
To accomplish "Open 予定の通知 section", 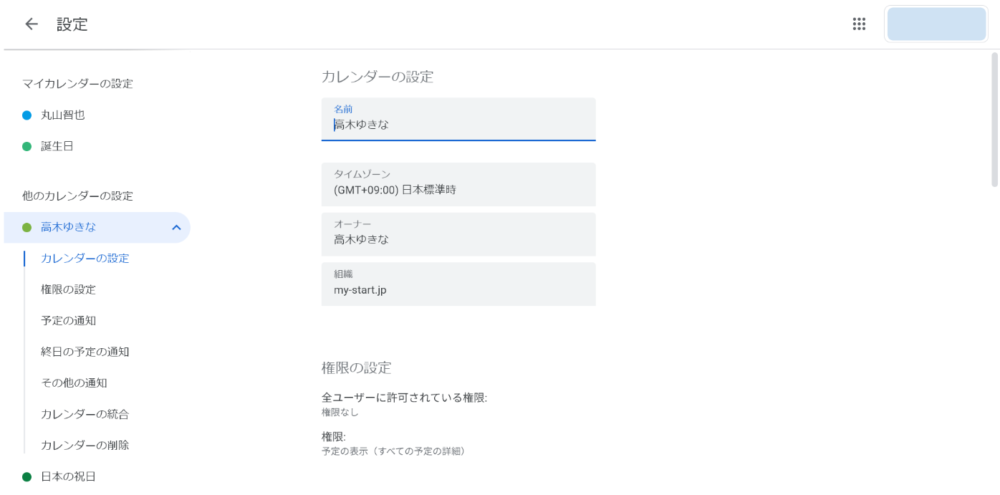I will [68, 320].
